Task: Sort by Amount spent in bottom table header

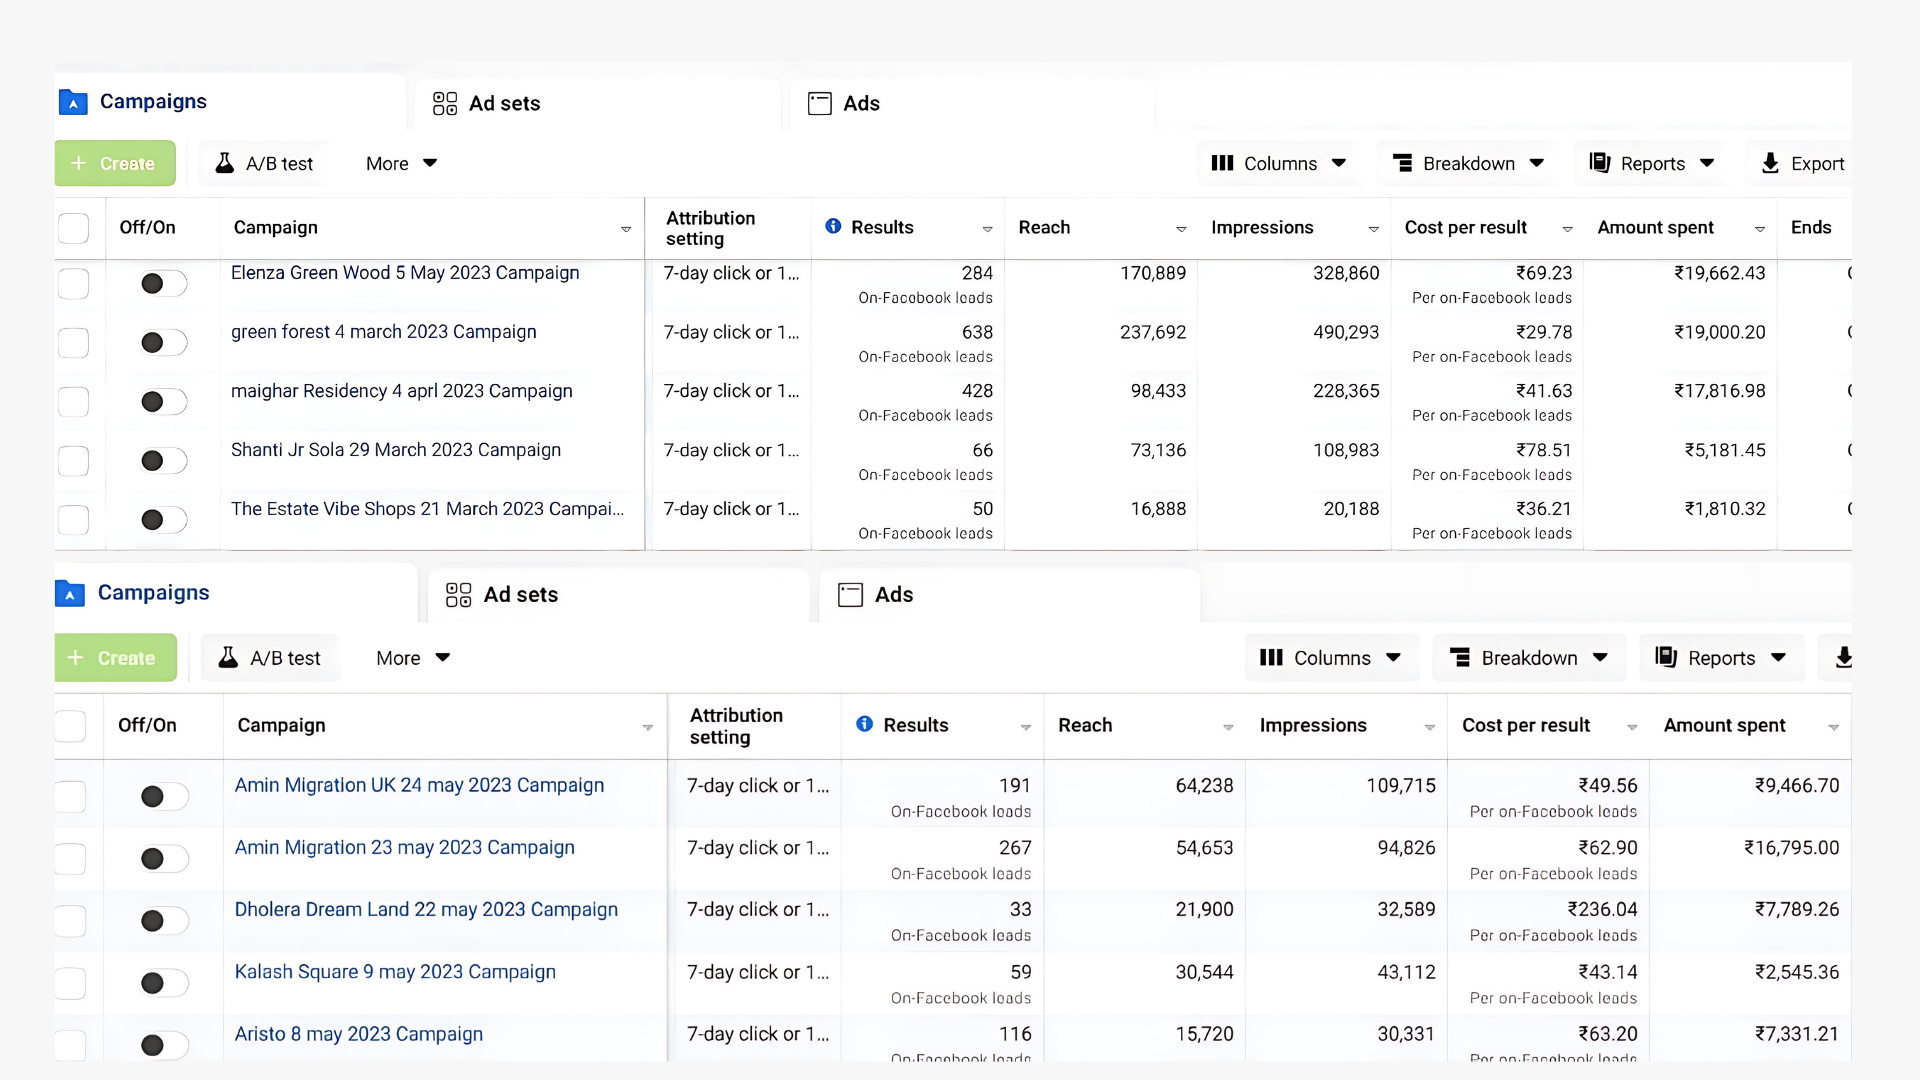Action: coord(1724,725)
